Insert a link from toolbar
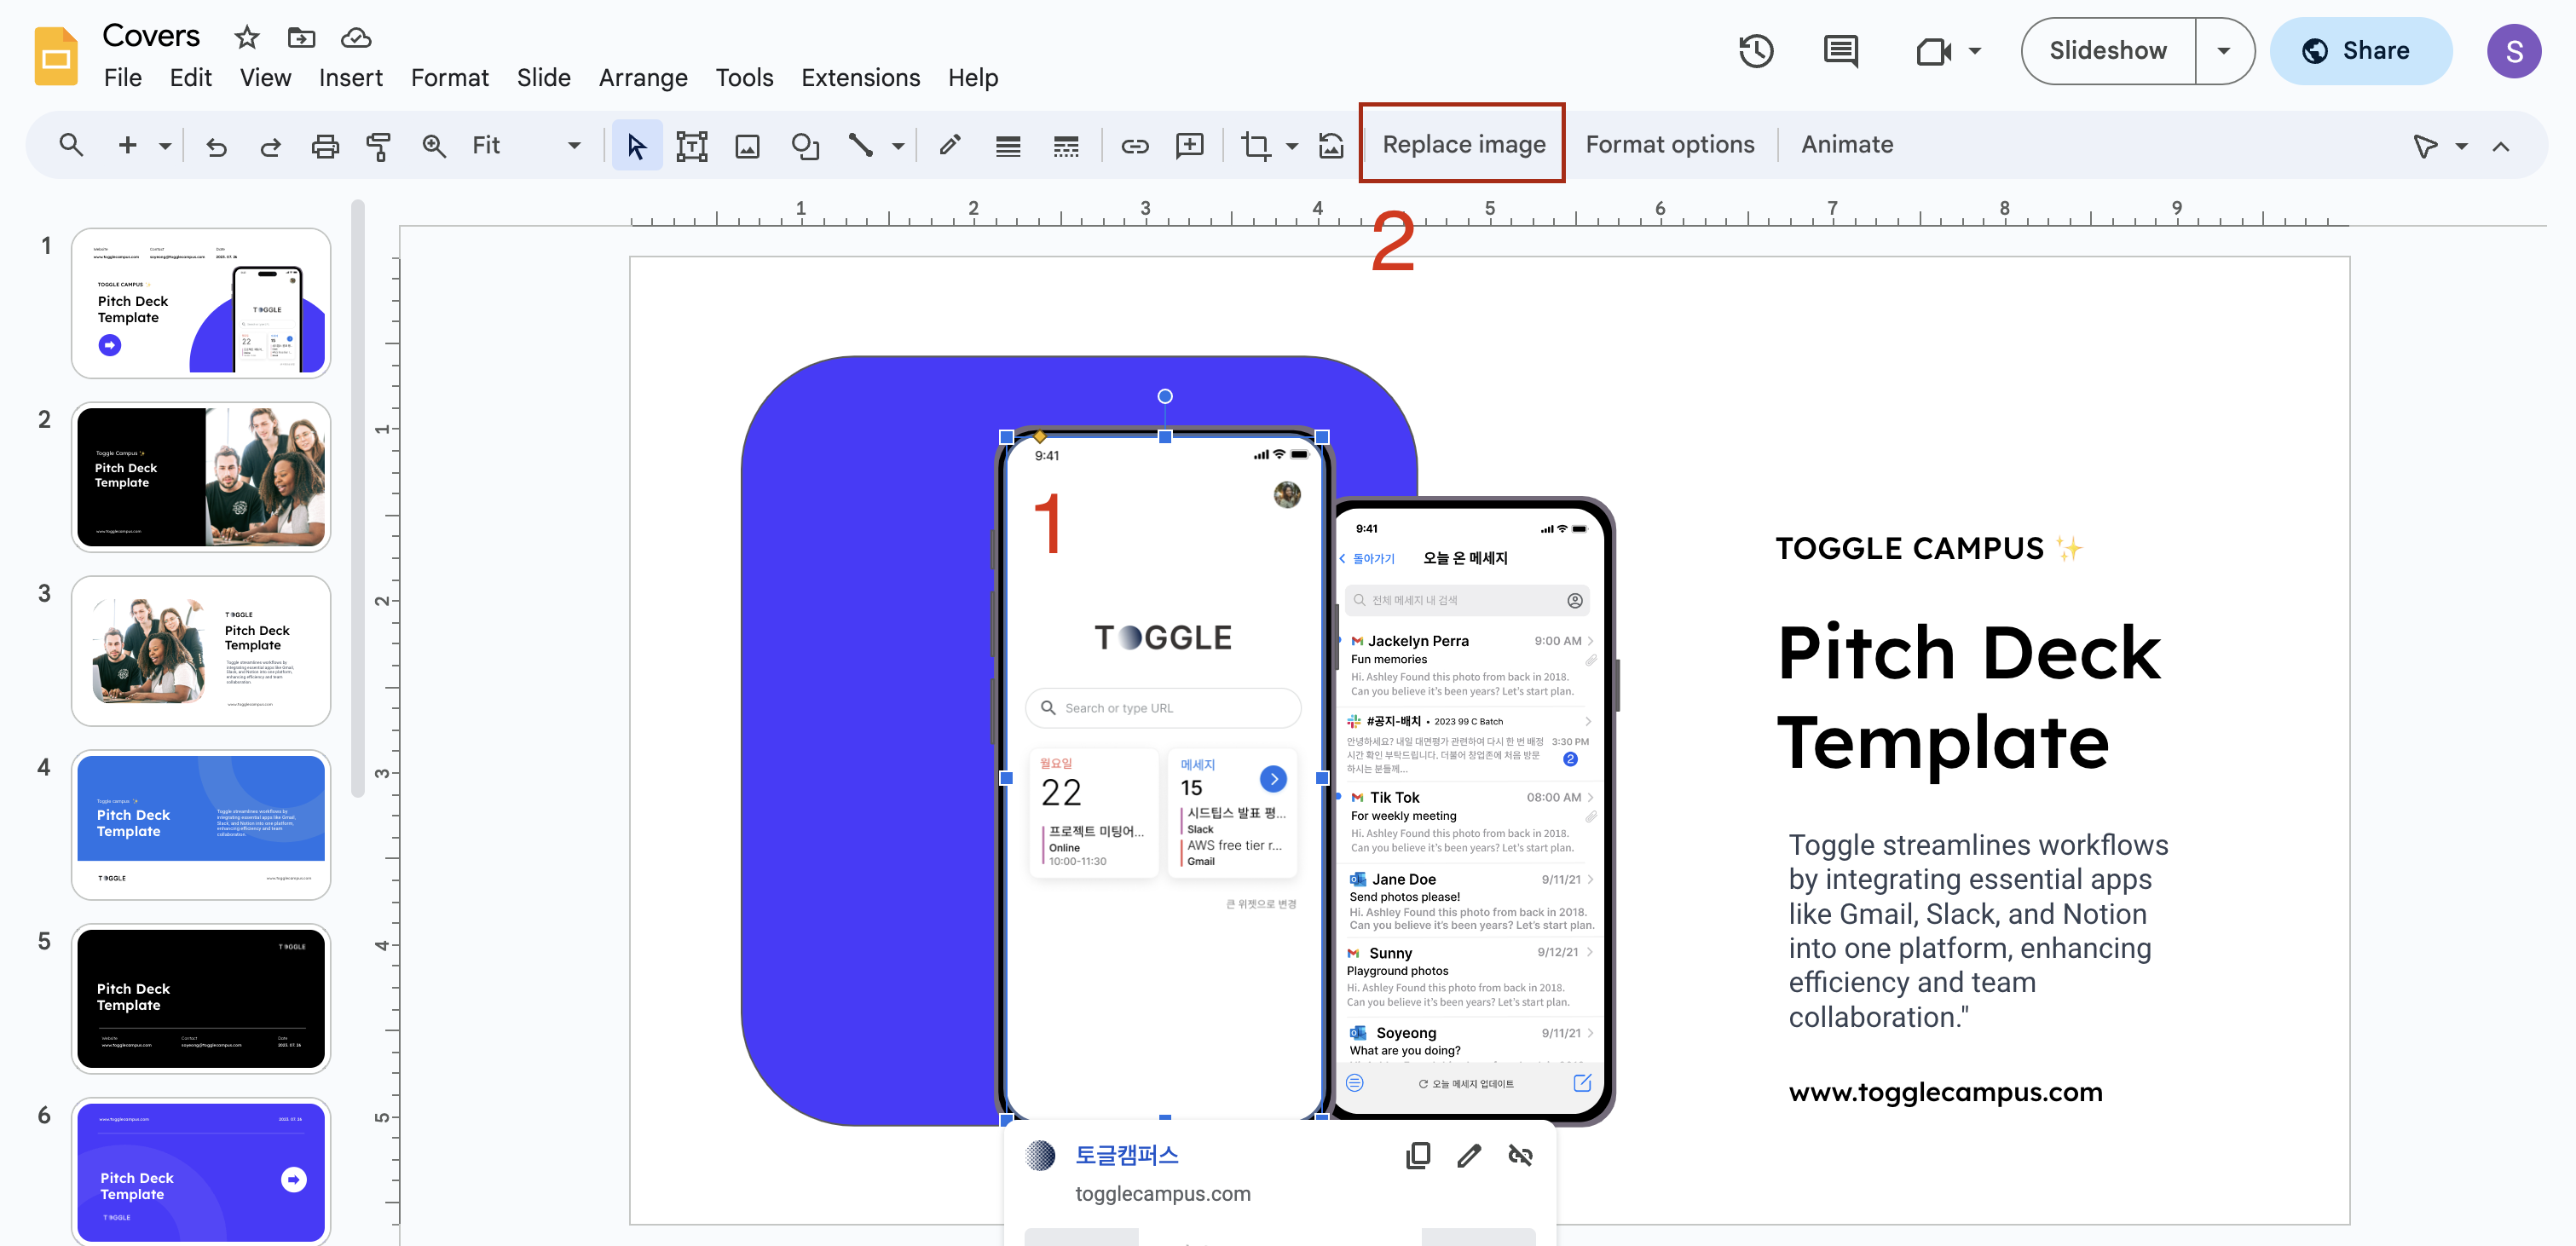 click(x=1134, y=146)
